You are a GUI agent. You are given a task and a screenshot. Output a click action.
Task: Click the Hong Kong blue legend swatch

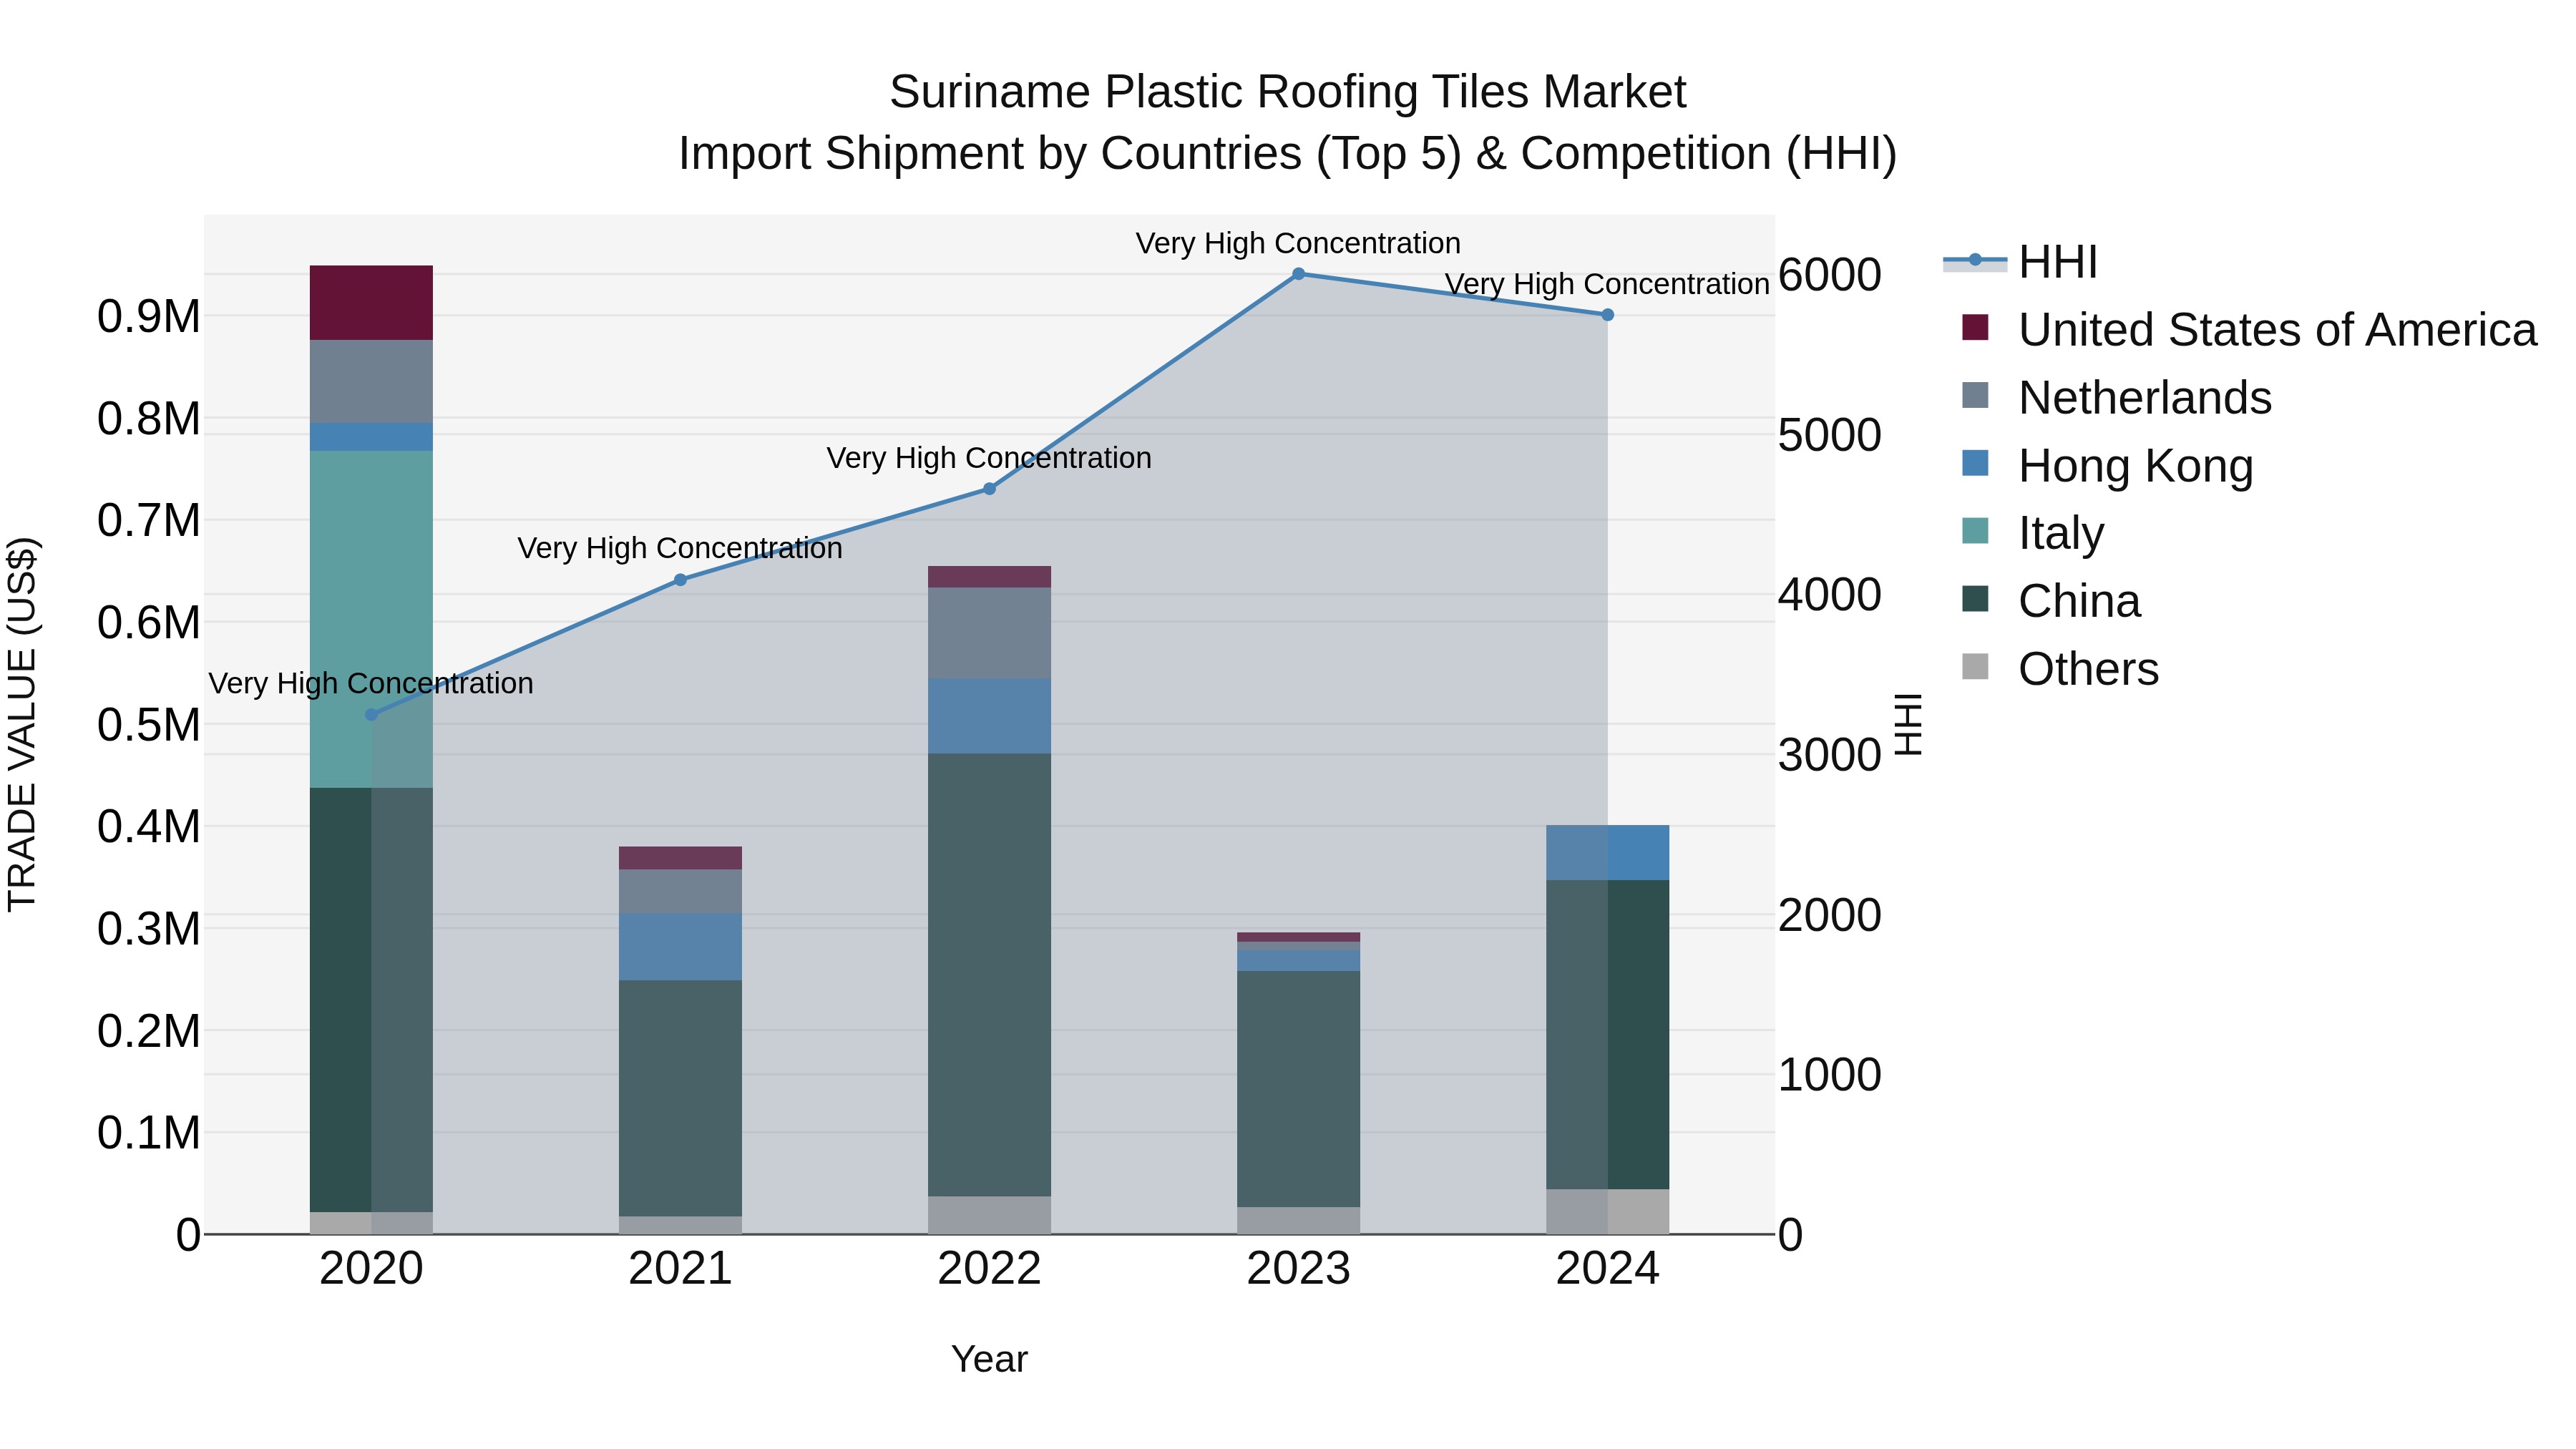(x=1975, y=463)
